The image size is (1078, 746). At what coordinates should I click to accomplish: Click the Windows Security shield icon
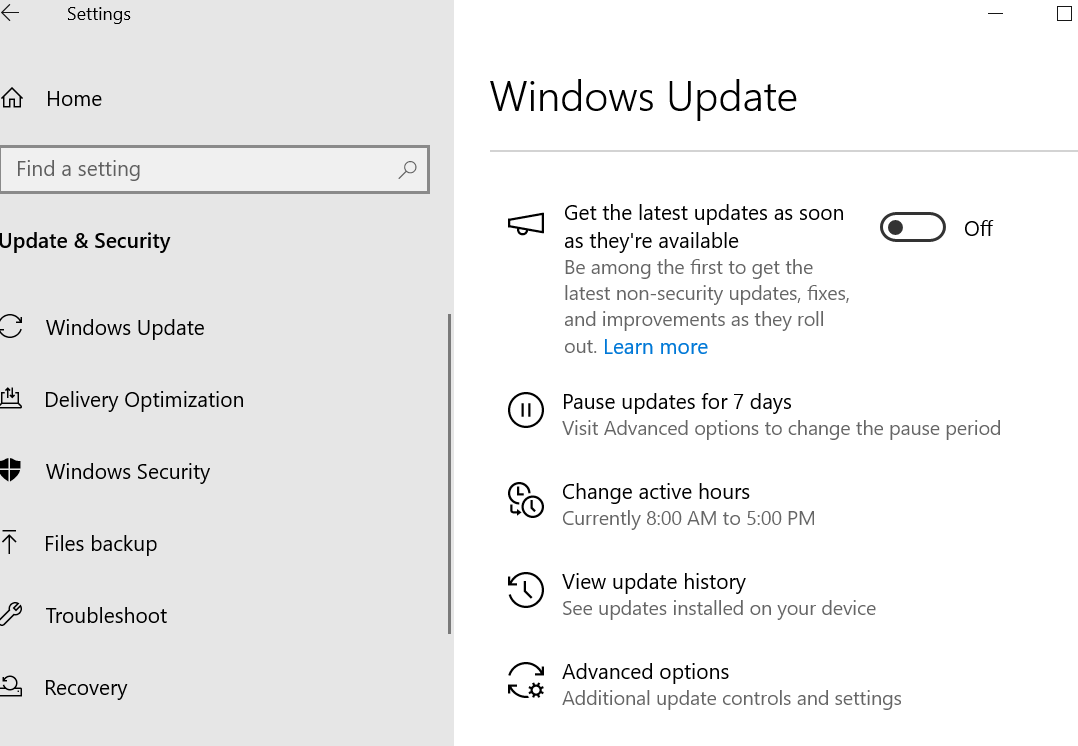coord(10,470)
